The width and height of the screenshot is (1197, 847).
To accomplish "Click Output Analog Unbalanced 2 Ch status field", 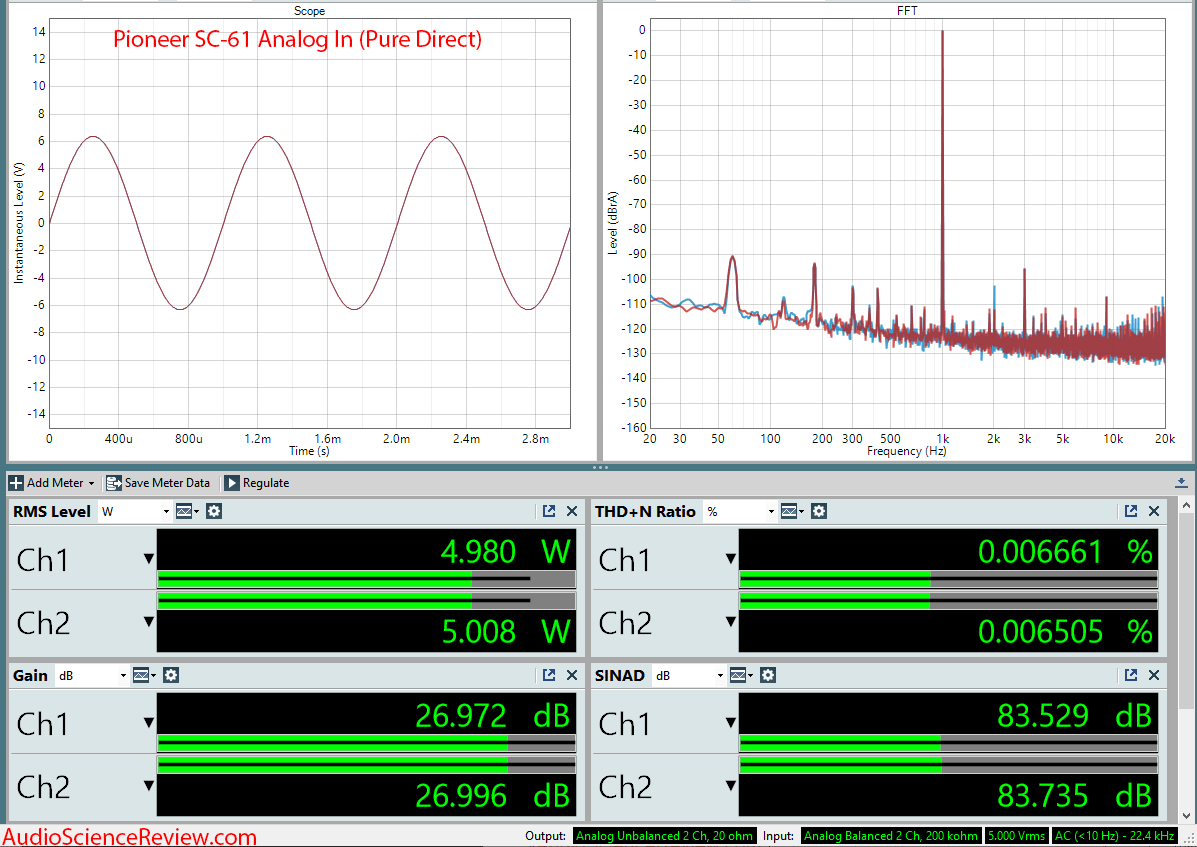I will click(664, 836).
